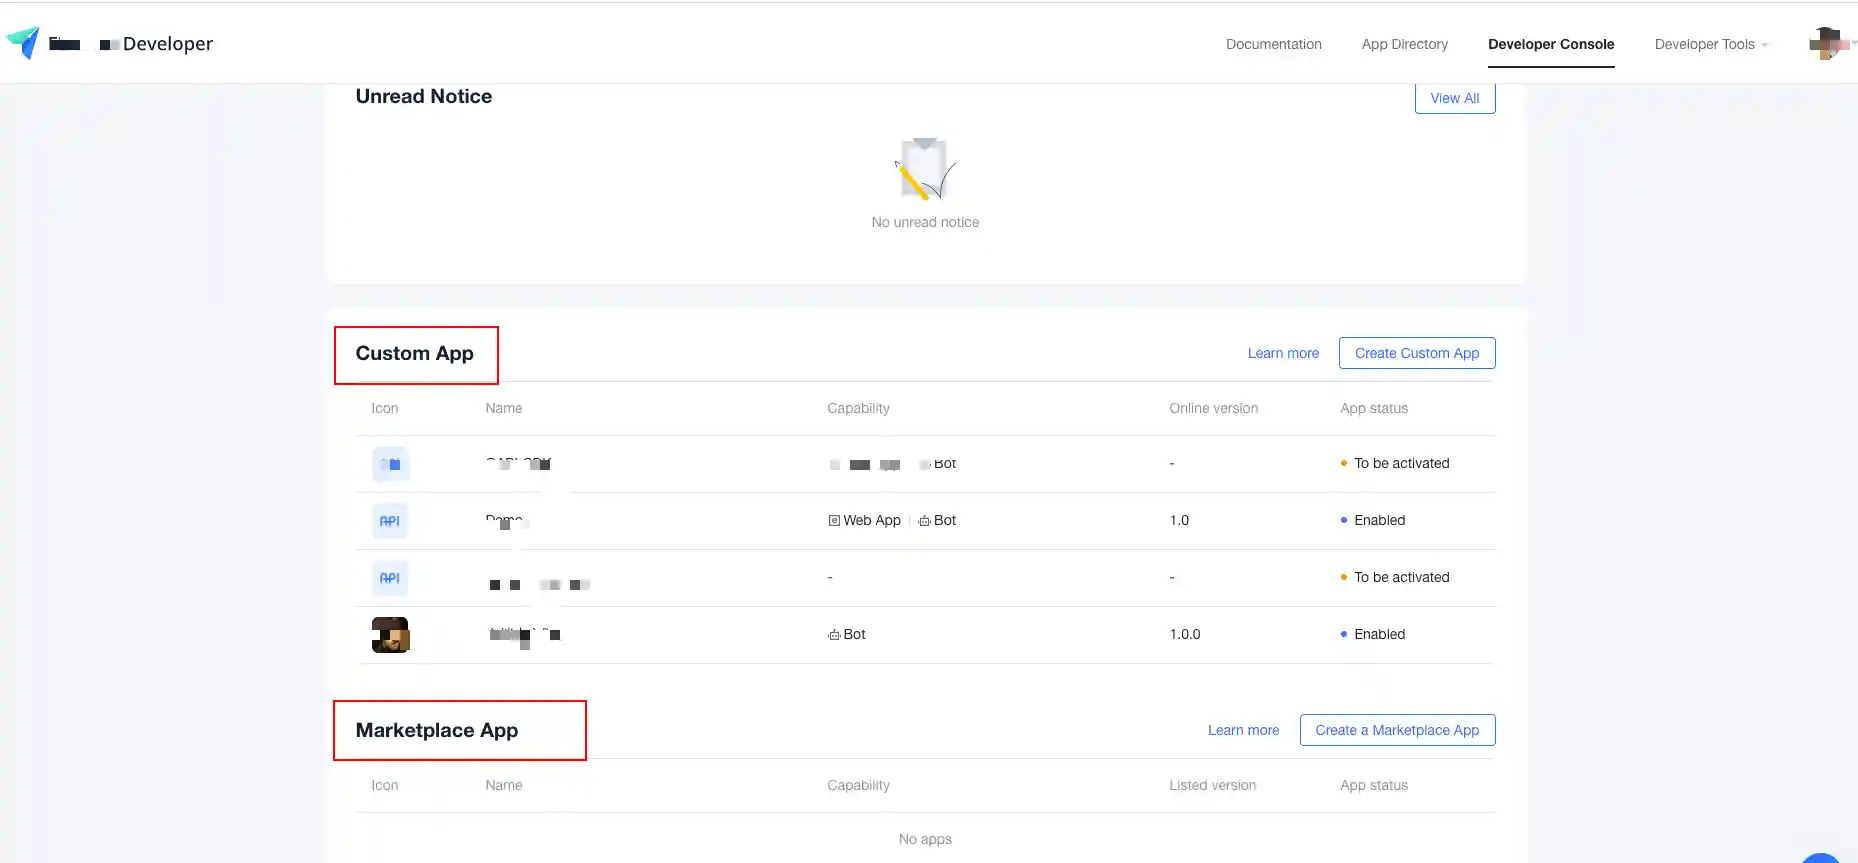Screen dimensions: 1858x863
Task: Click Create a Marketplace App button
Action: [1398, 730]
